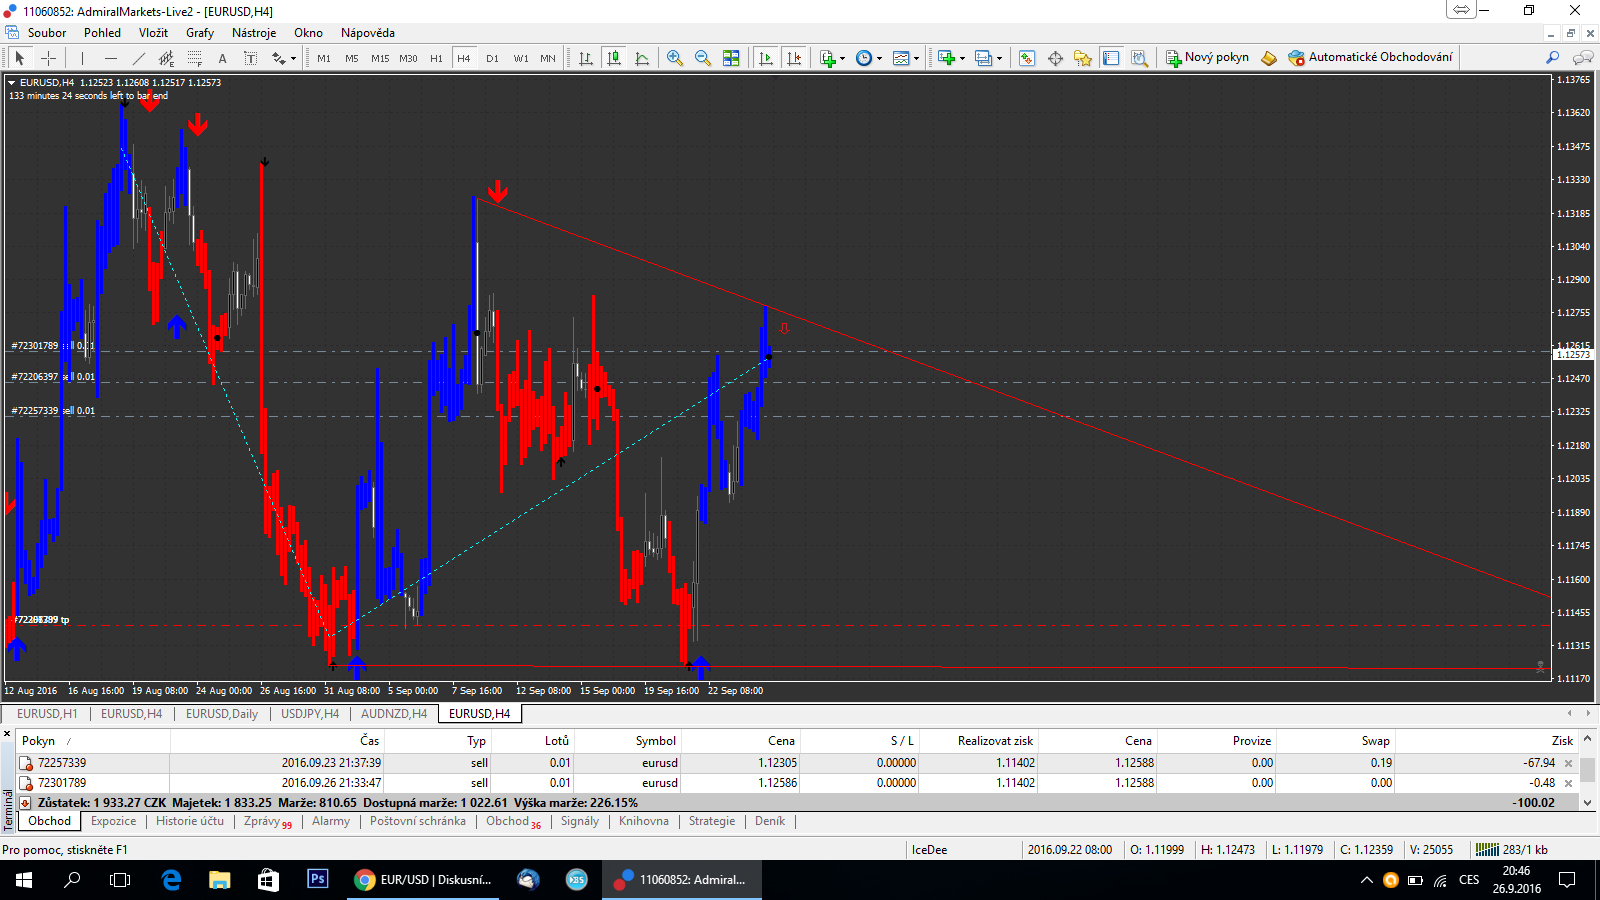1600x900 pixels.
Task: Open the Data Window crosshair icon
Action: (1055, 58)
